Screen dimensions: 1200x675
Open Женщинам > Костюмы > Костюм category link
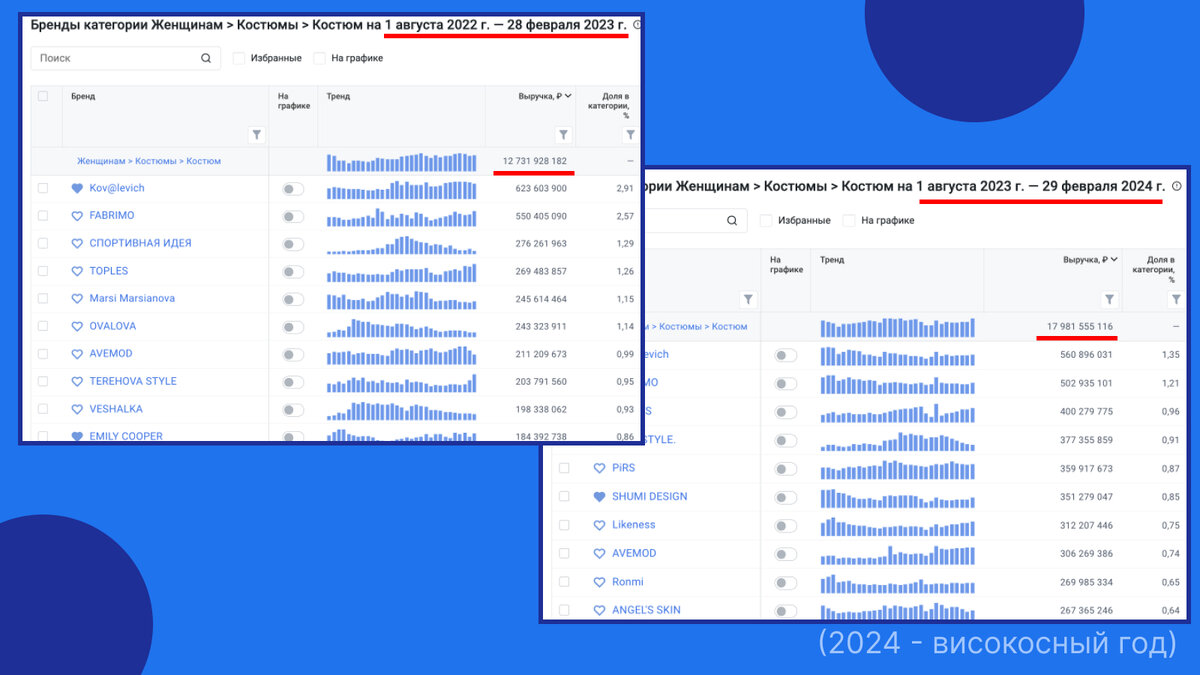(149, 161)
